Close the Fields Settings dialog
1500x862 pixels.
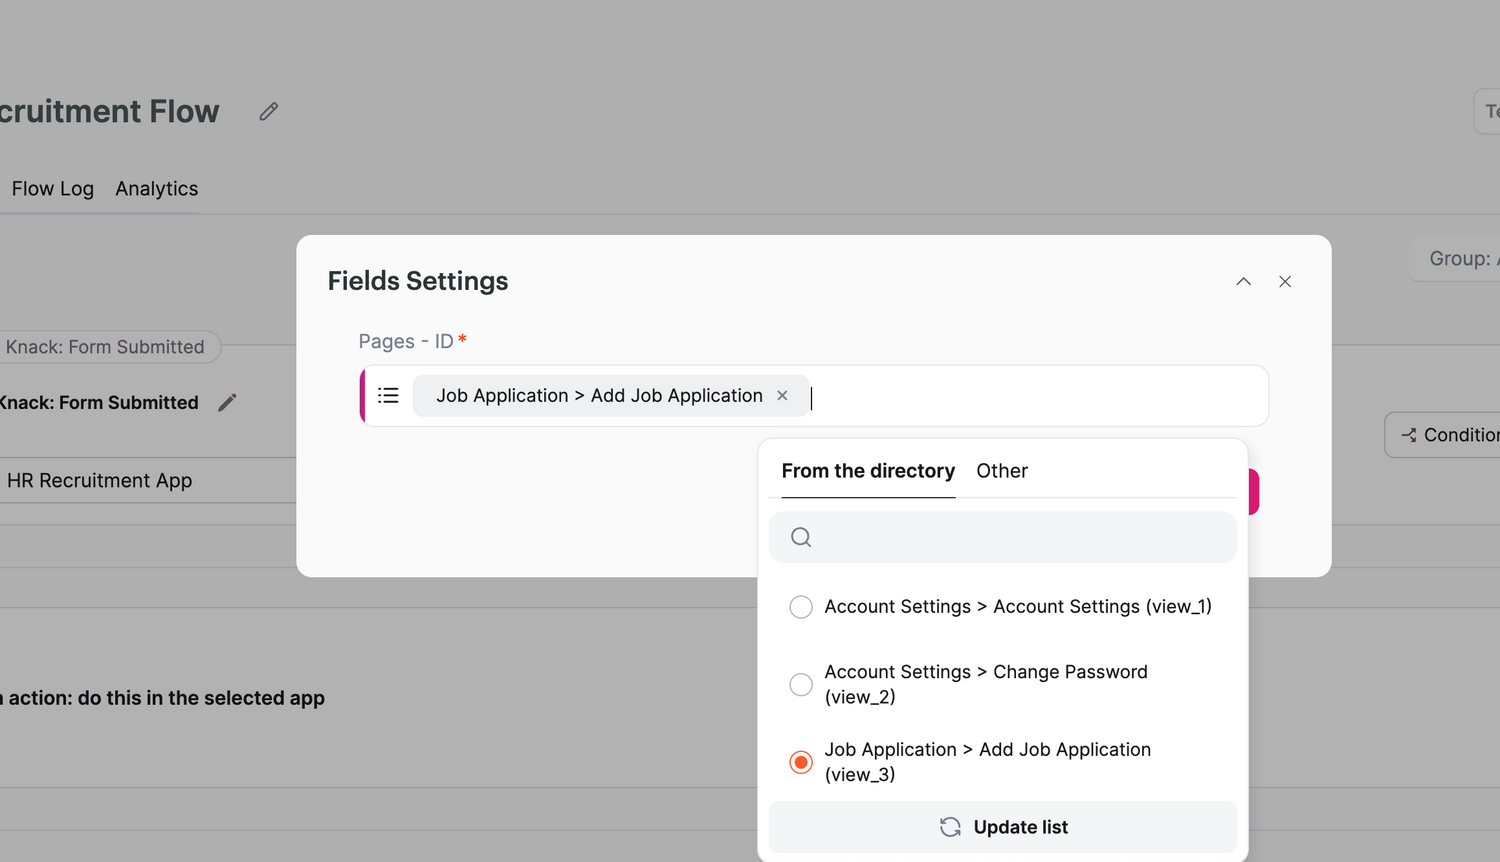coord(1285,282)
